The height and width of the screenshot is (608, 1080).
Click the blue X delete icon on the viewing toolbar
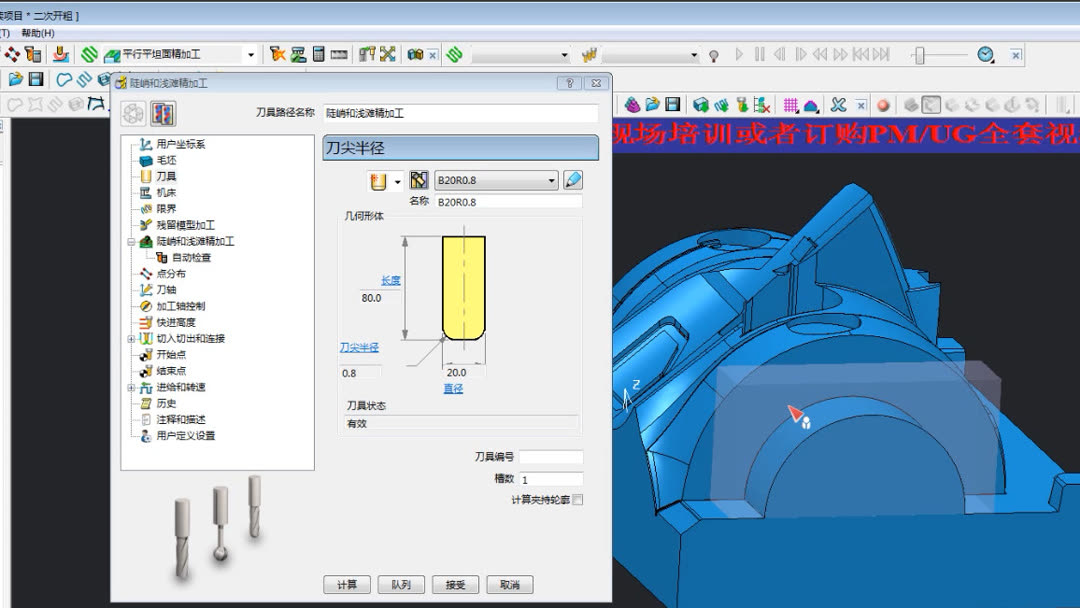coord(838,102)
